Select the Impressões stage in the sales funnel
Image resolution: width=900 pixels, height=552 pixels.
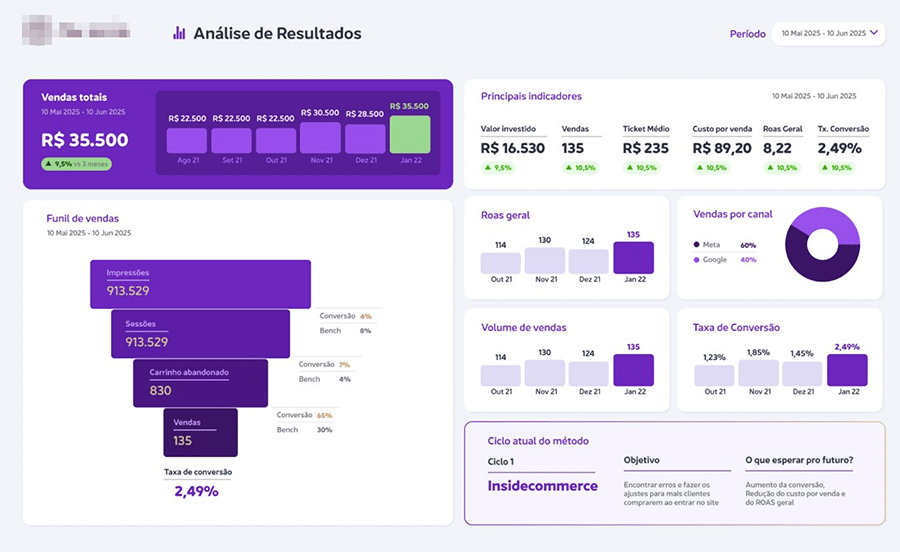point(200,284)
